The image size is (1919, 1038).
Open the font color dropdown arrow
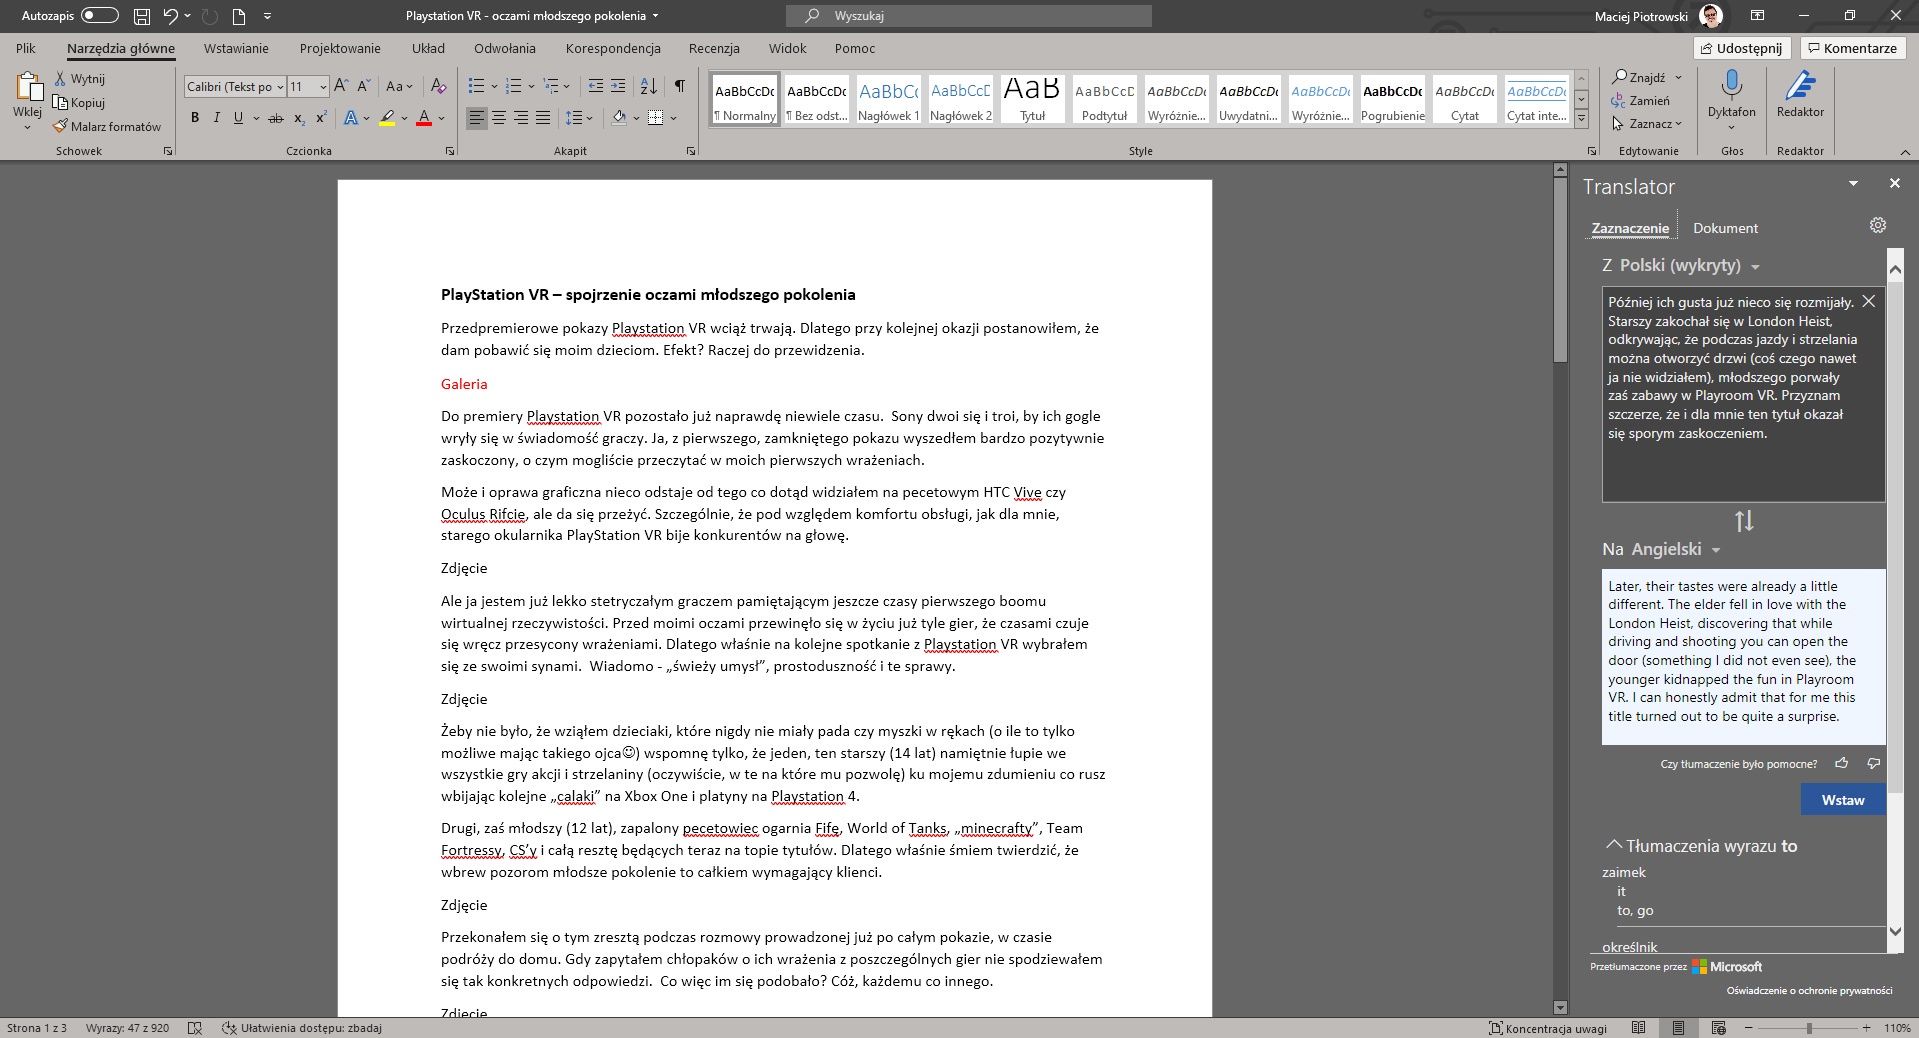[441, 118]
